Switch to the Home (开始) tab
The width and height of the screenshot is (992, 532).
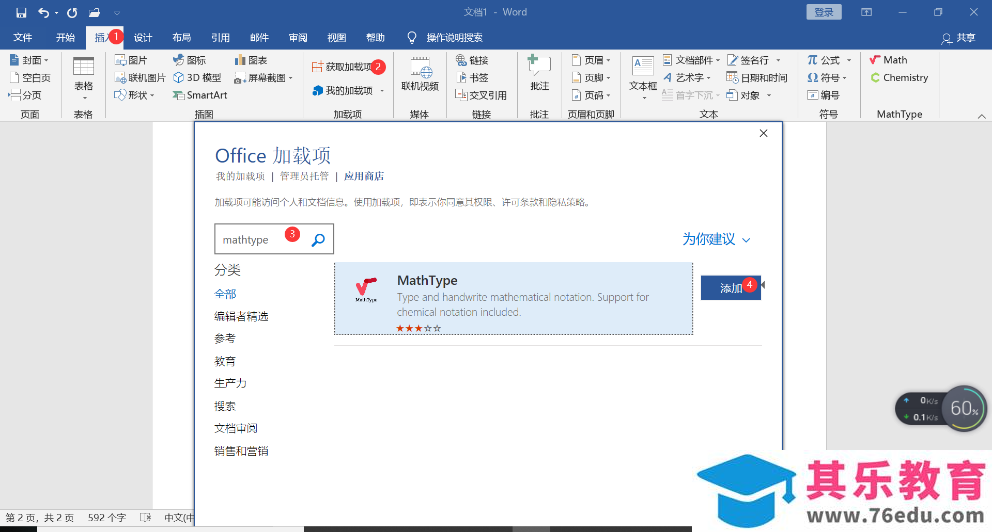(x=65, y=37)
